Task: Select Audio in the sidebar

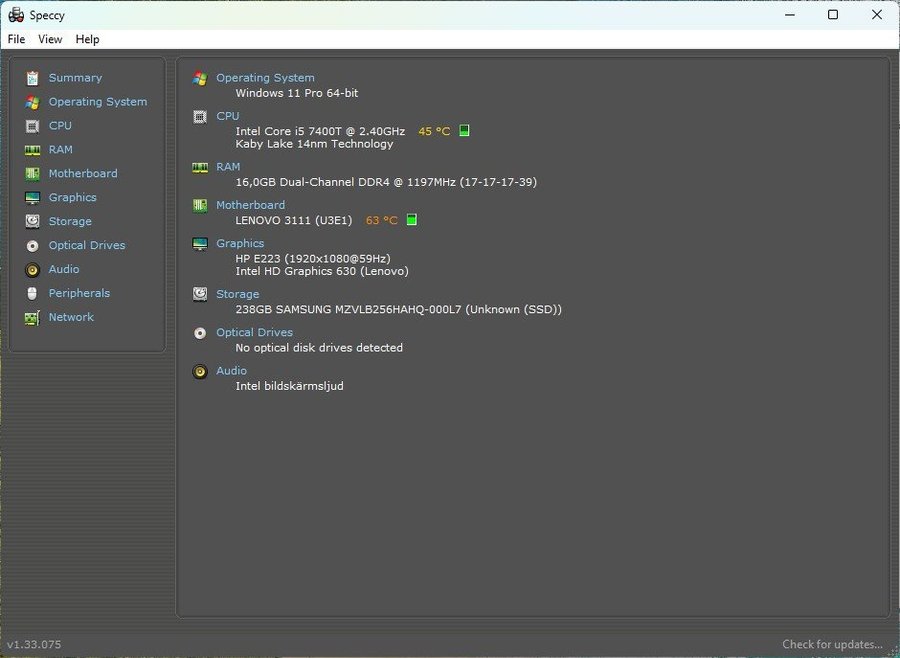Action: [x=64, y=269]
